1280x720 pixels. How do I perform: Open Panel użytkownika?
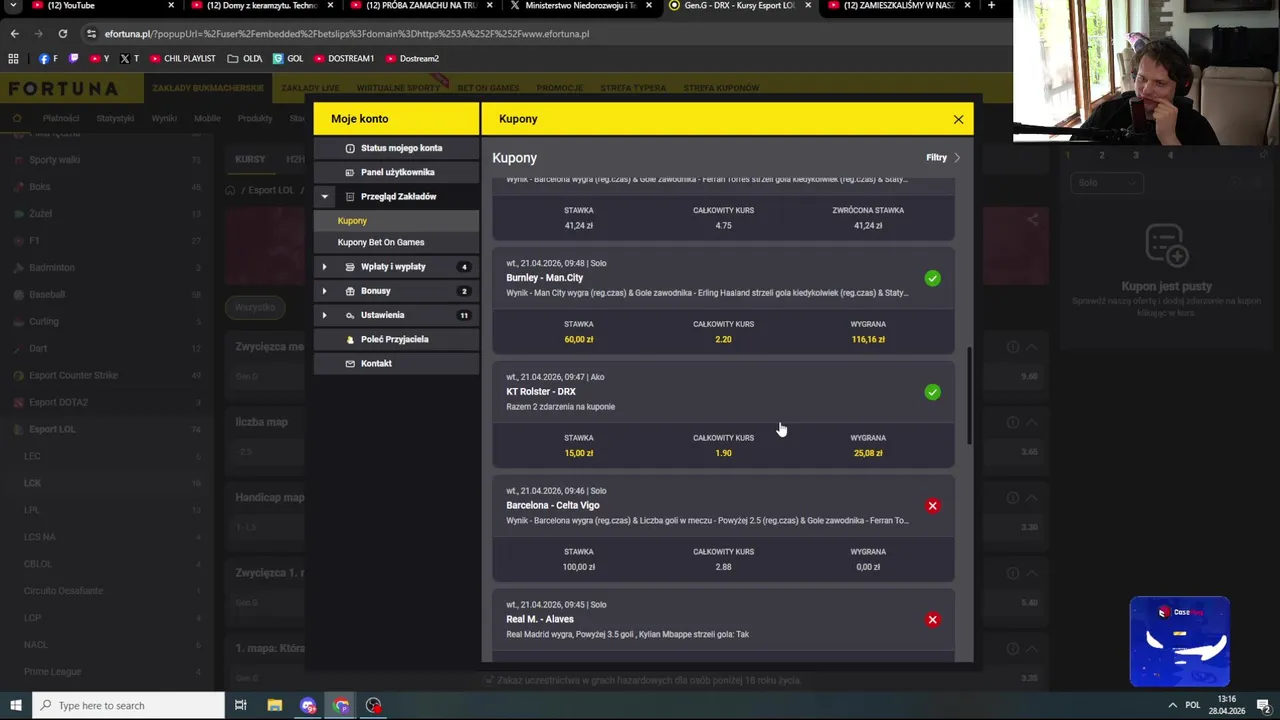click(x=396, y=172)
